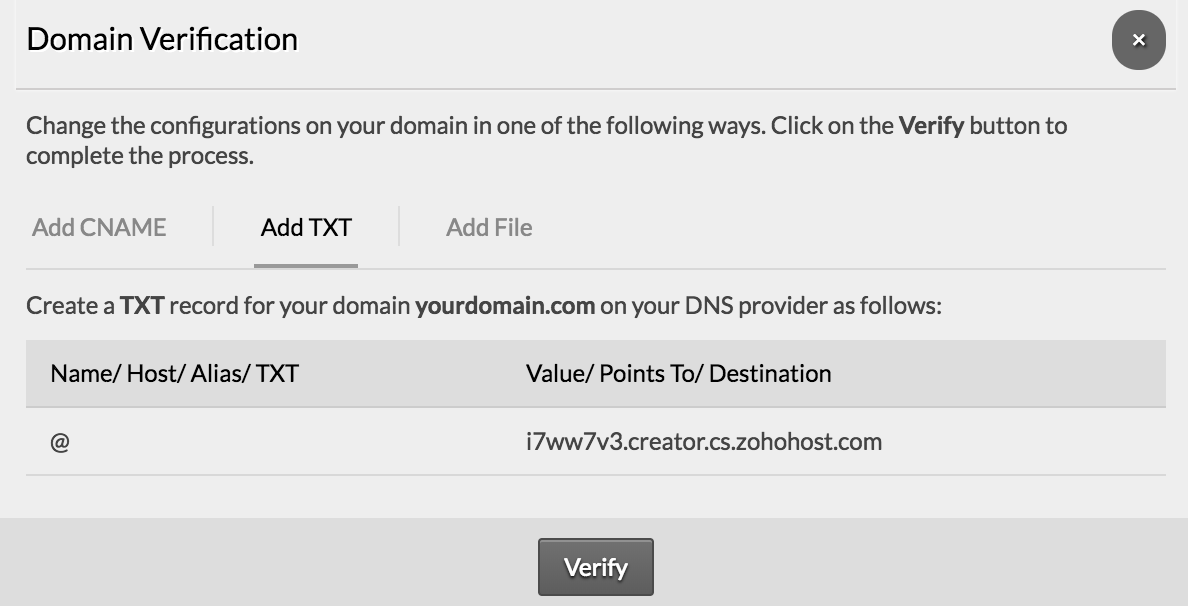Click the Verify button
The image size is (1188, 606).
596,567
